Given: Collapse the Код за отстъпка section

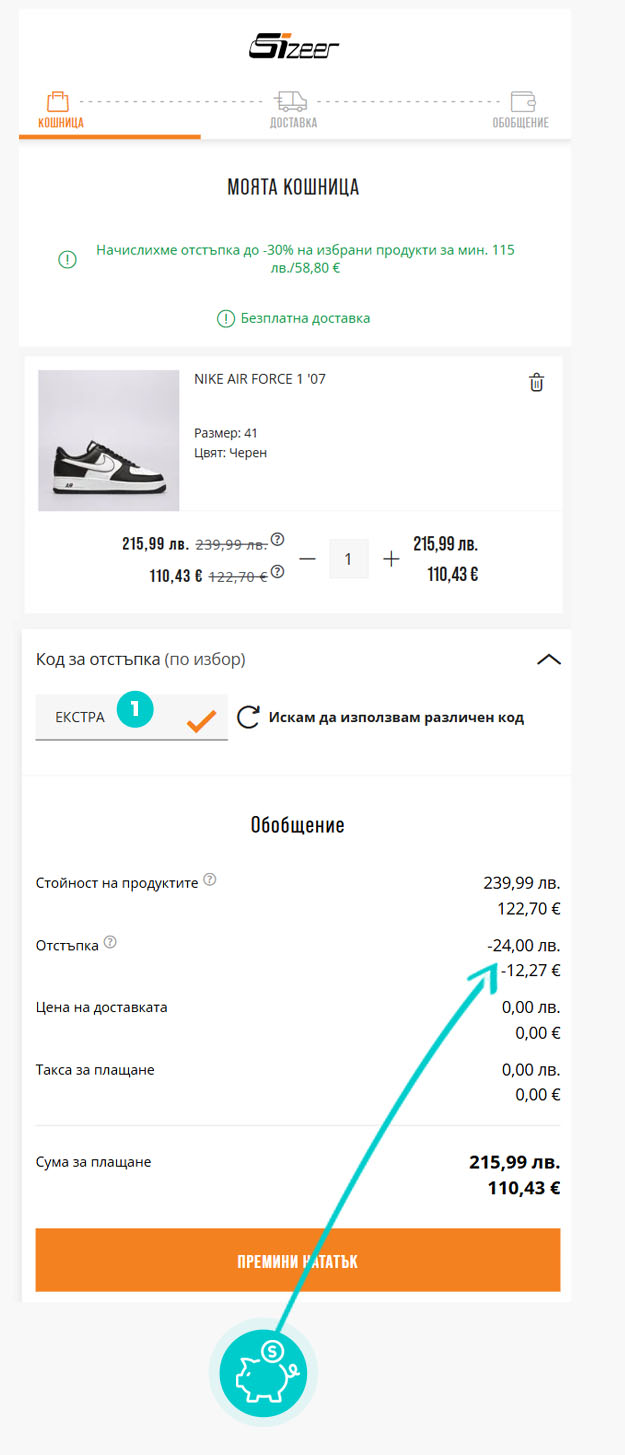Looking at the screenshot, I should [549, 659].
